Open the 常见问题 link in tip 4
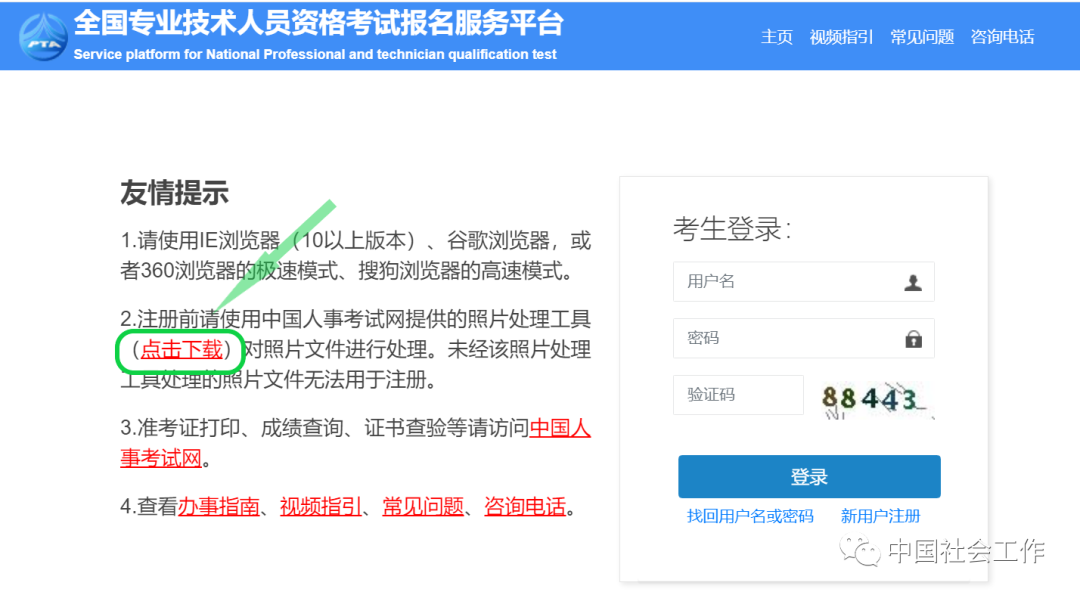1080x598 pixels. (423, 507)
